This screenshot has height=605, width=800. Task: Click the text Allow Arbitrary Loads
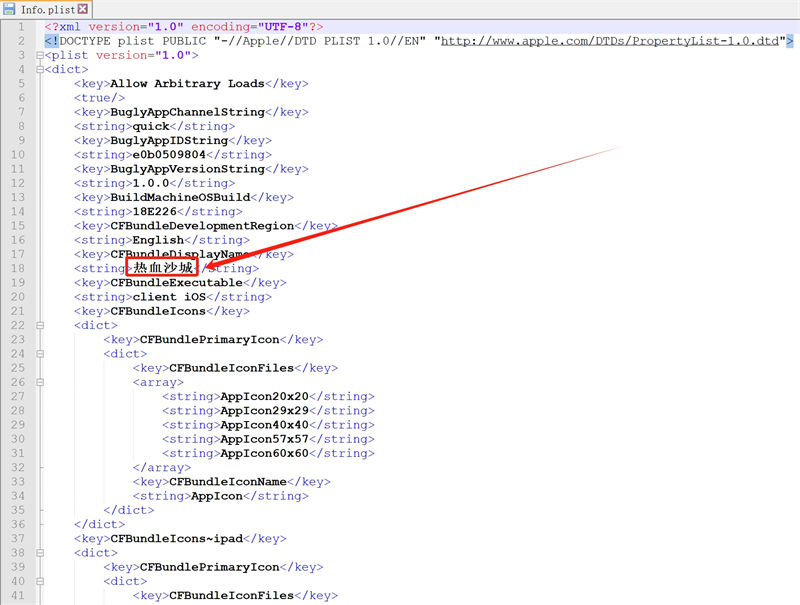pyautogui.click(x=187, y=84)
